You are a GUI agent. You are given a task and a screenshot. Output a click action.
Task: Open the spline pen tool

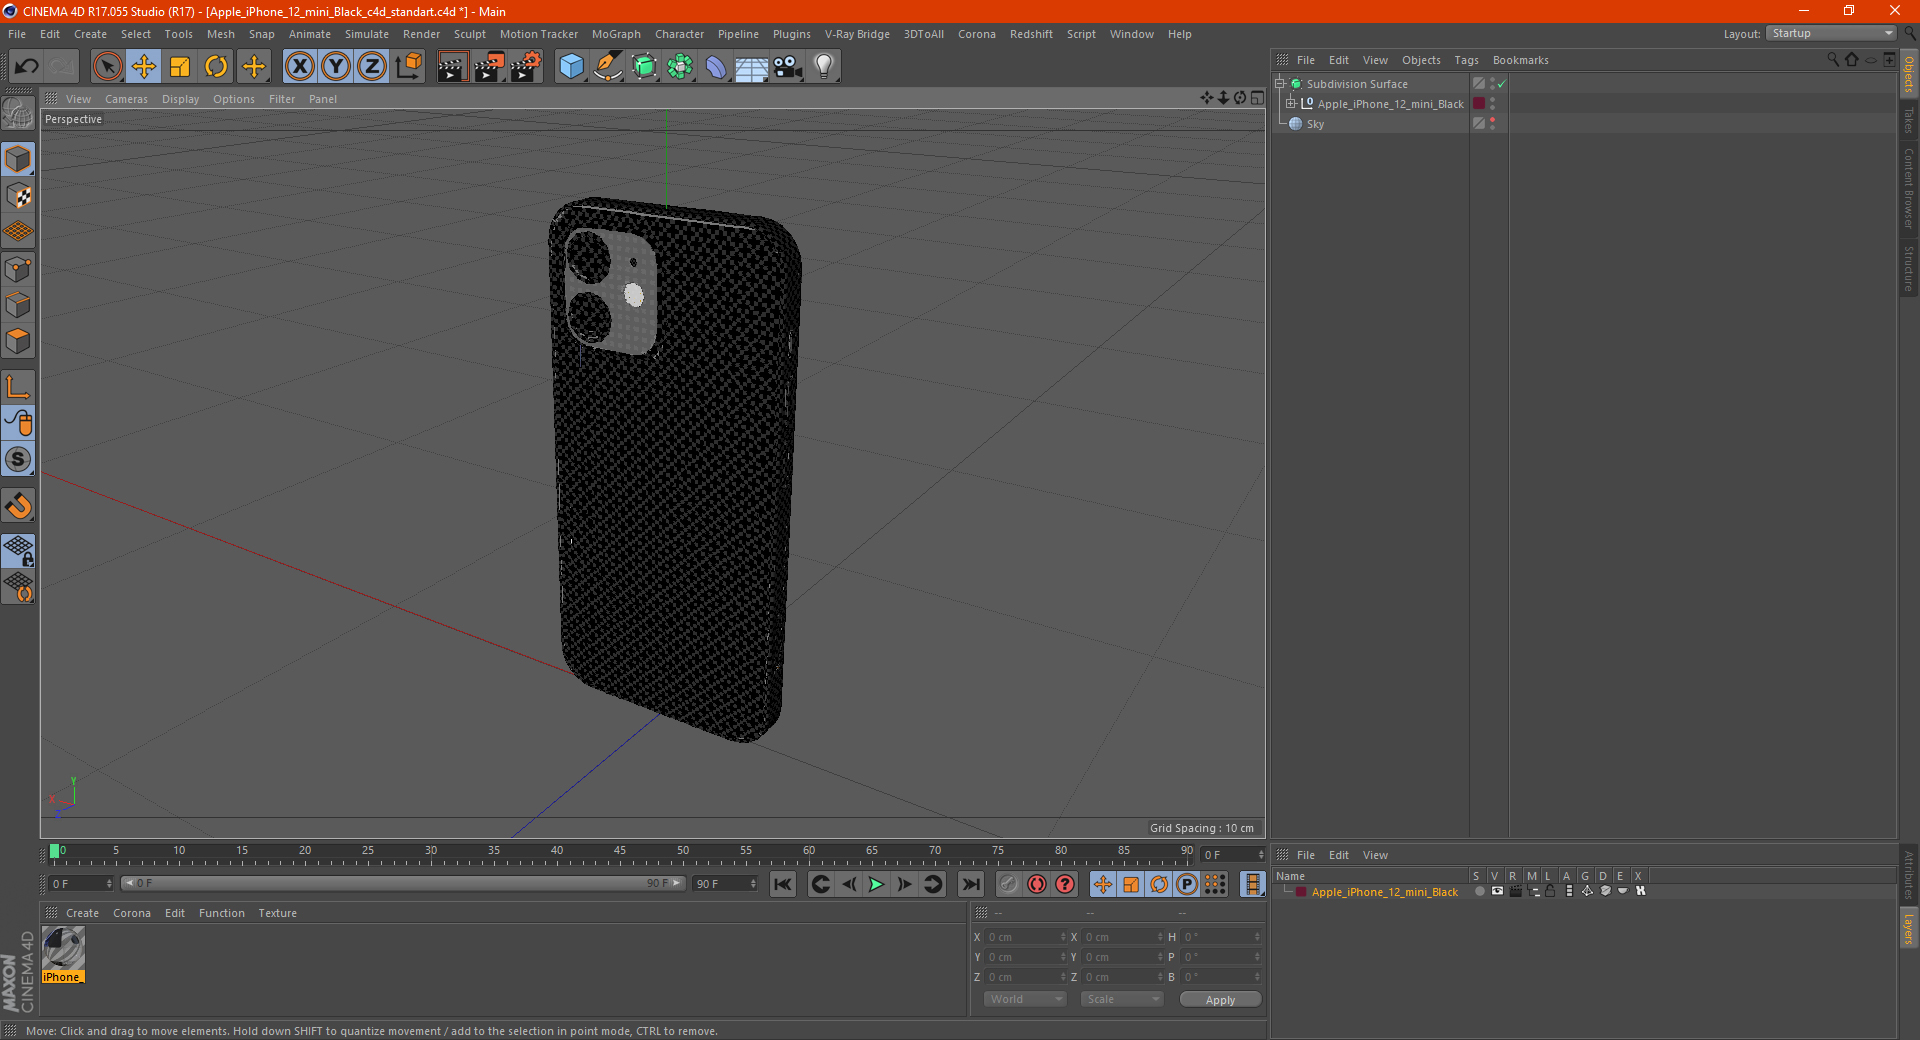coord(607,67)
